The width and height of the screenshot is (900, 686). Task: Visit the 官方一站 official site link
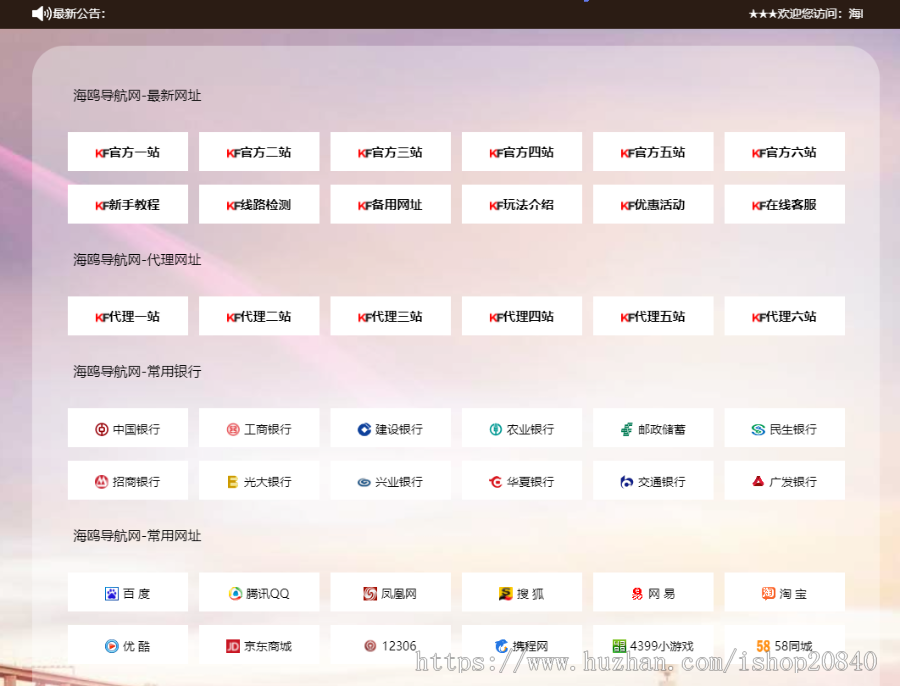pyautogui.click(x=127, y=151)
